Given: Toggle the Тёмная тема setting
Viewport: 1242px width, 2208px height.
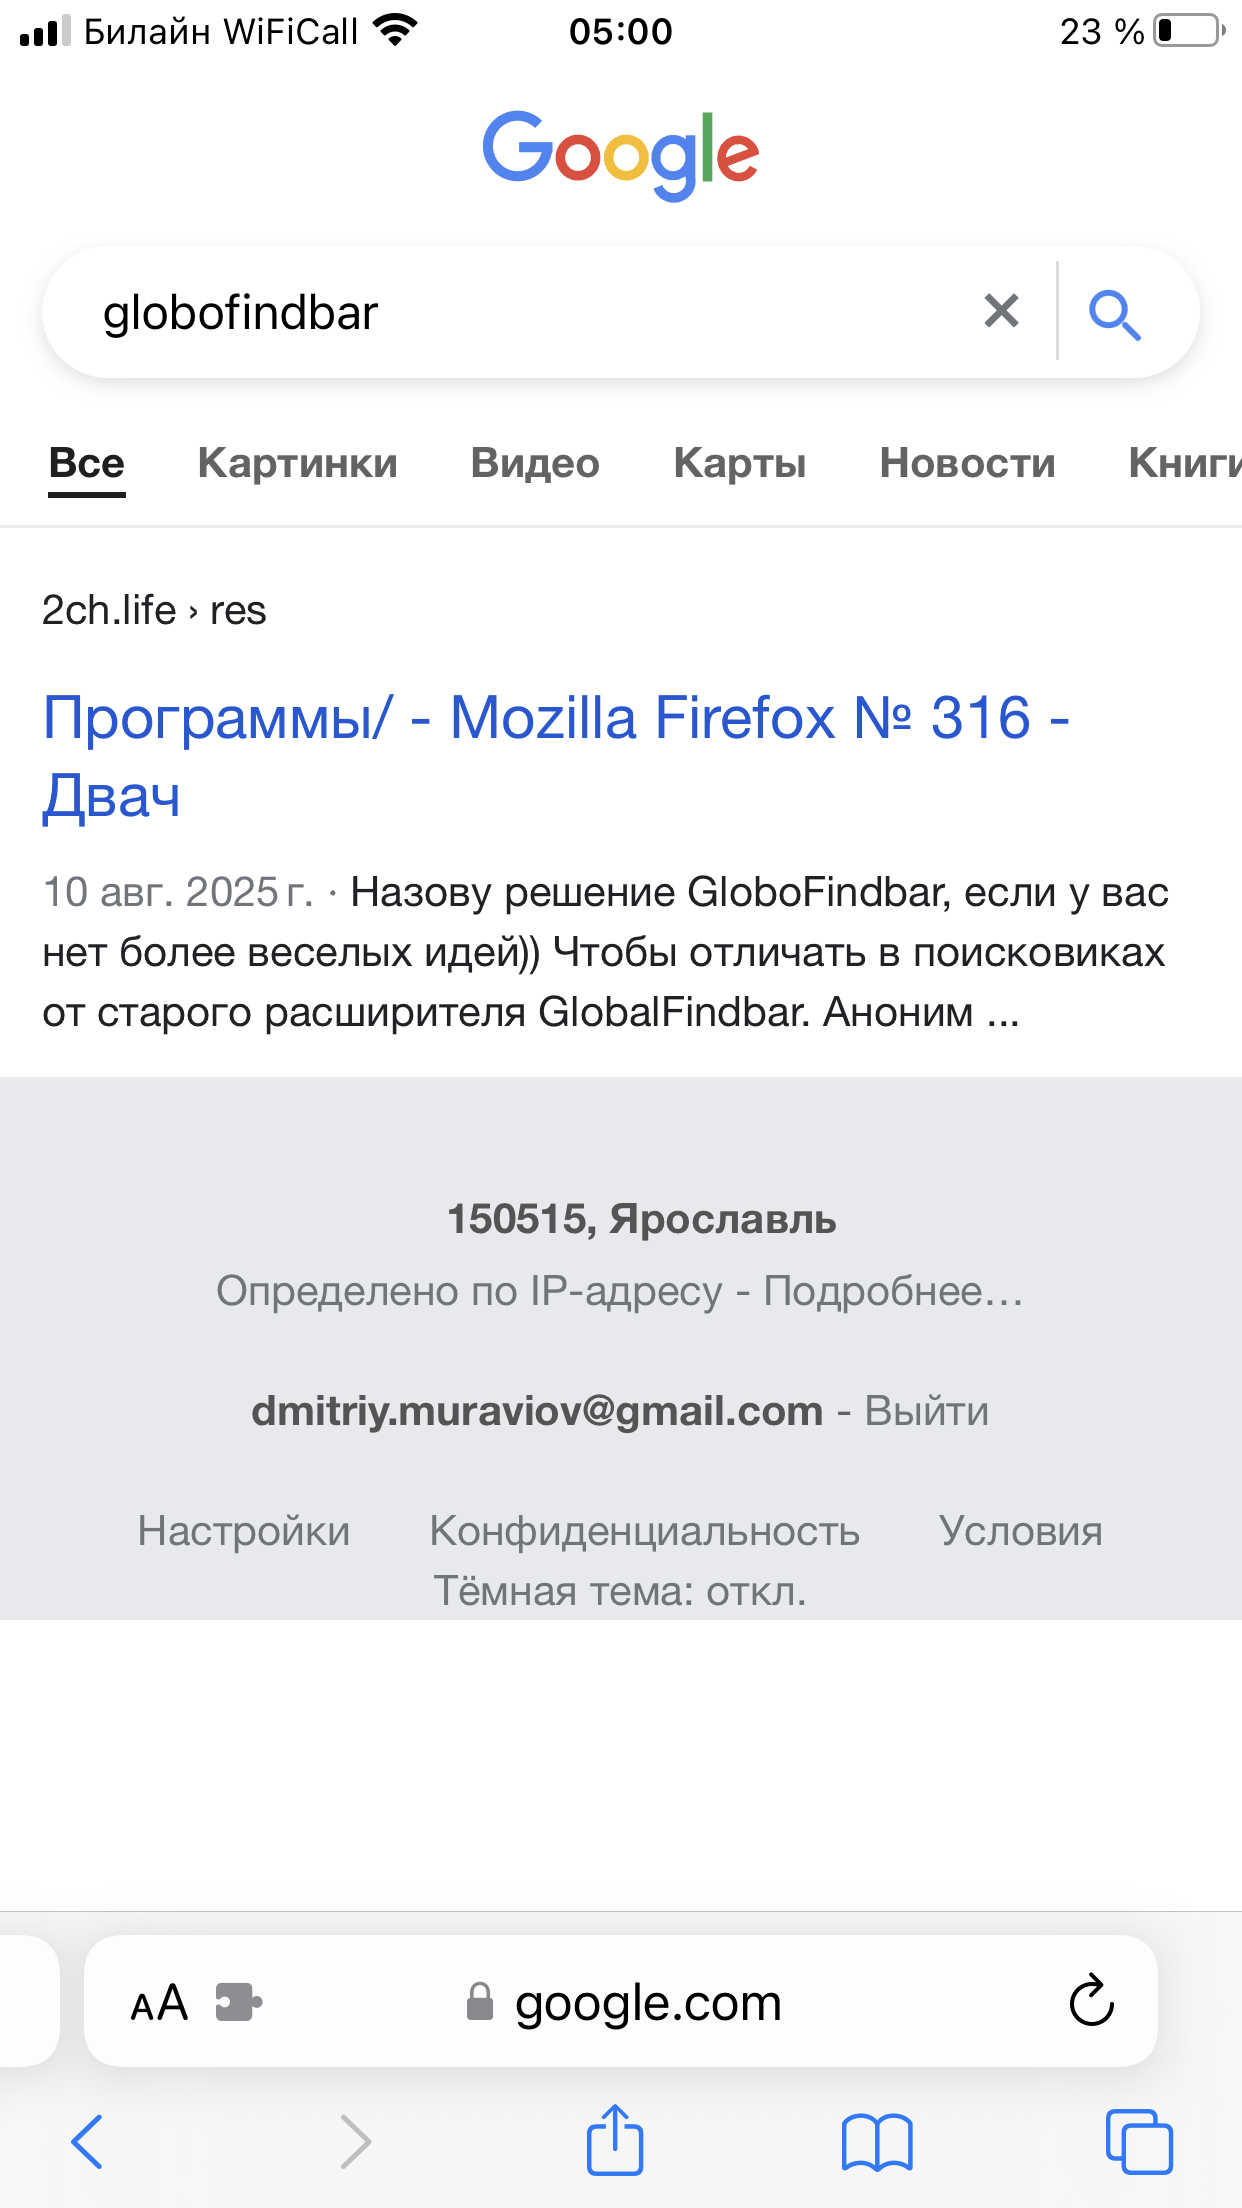Looking at the screenshot, I should pos(620,1591).
